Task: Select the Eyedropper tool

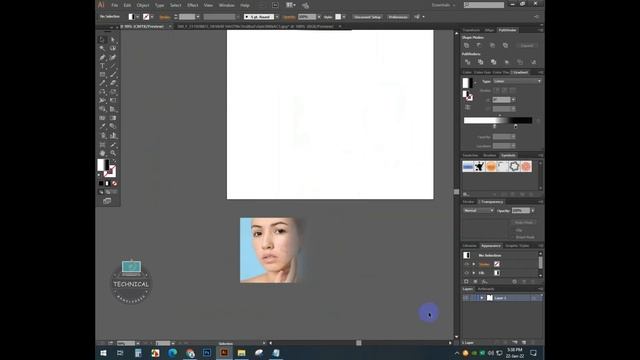Action: point(102,127)
